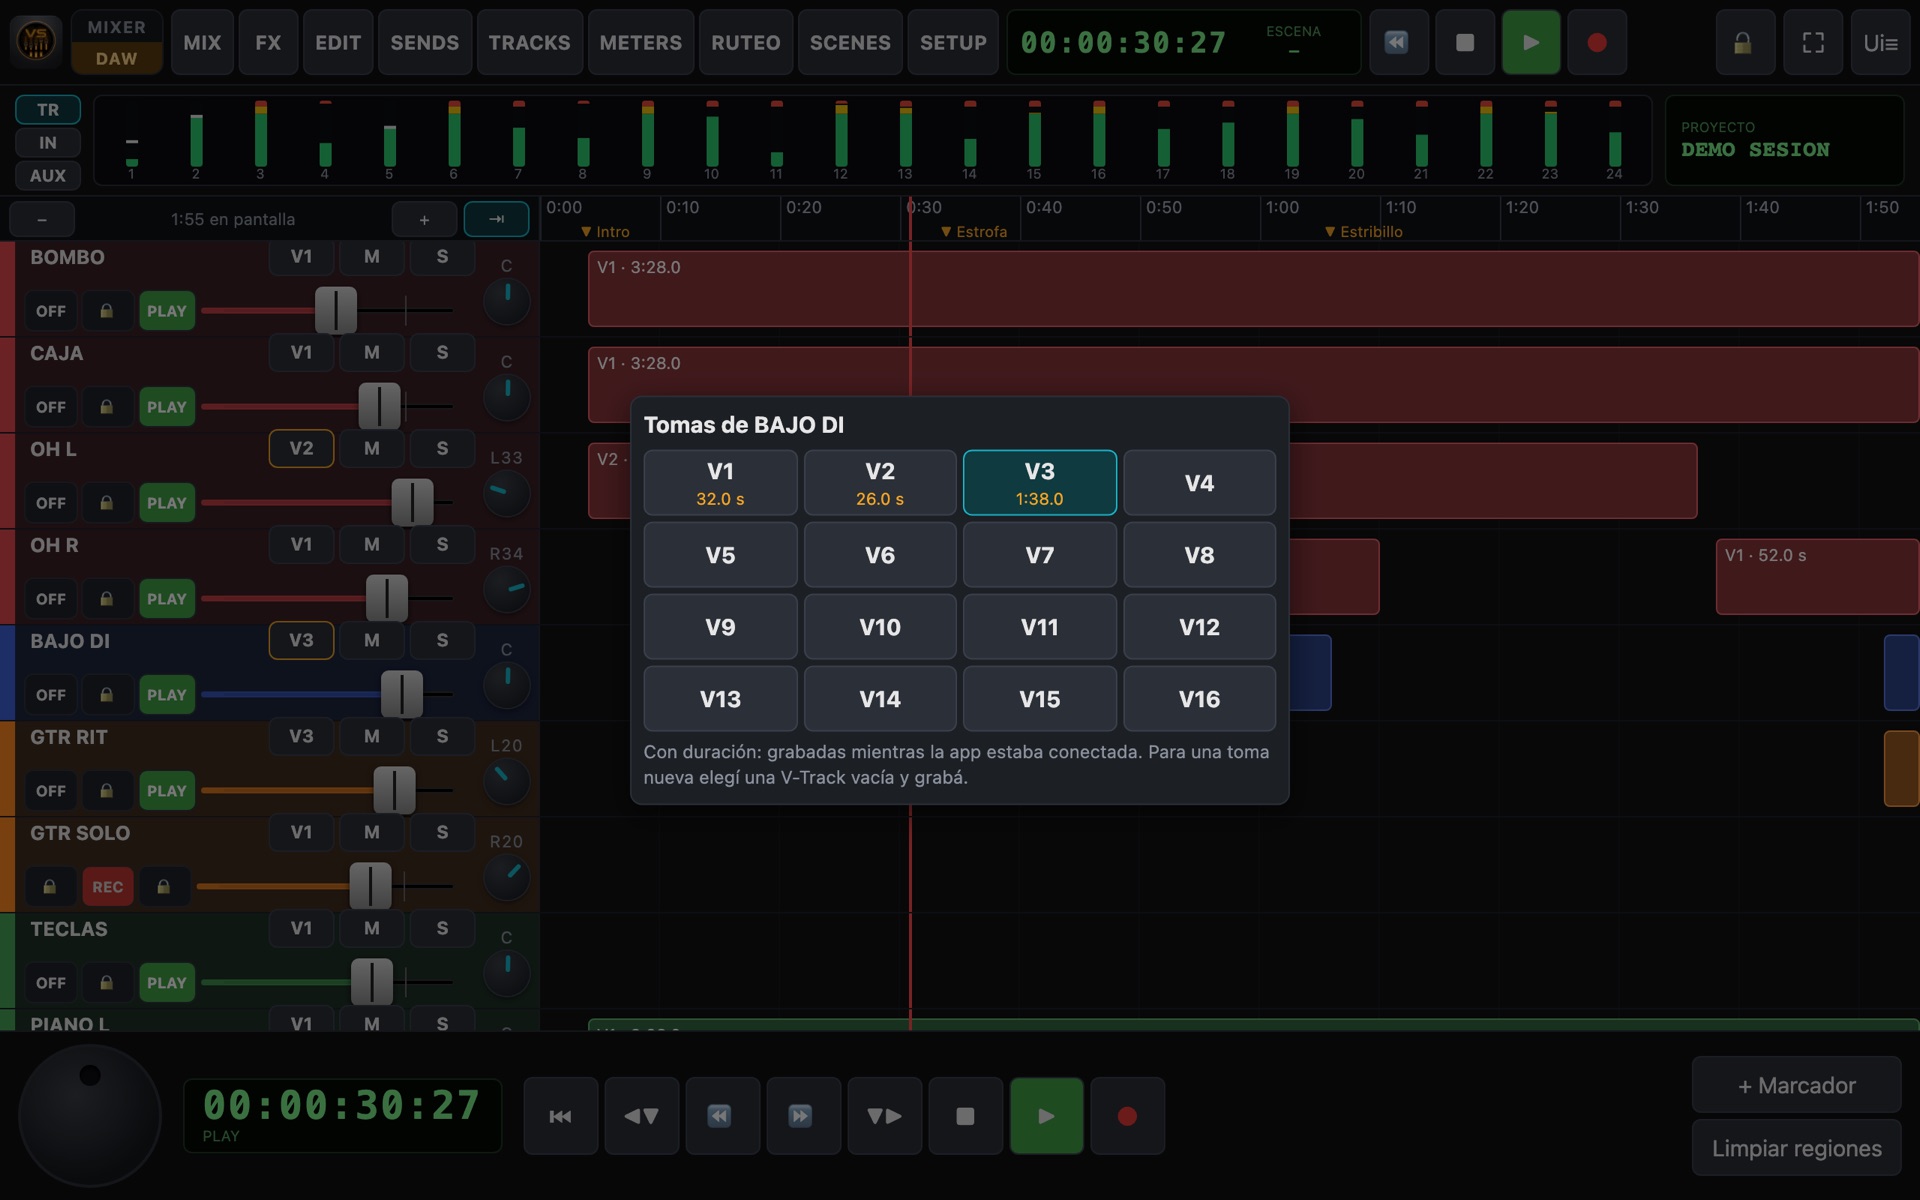Viewport: 1920px width, 1200px height.
Task: Click the BAJO DI volume fader handle
Action: tap(402, 694)
